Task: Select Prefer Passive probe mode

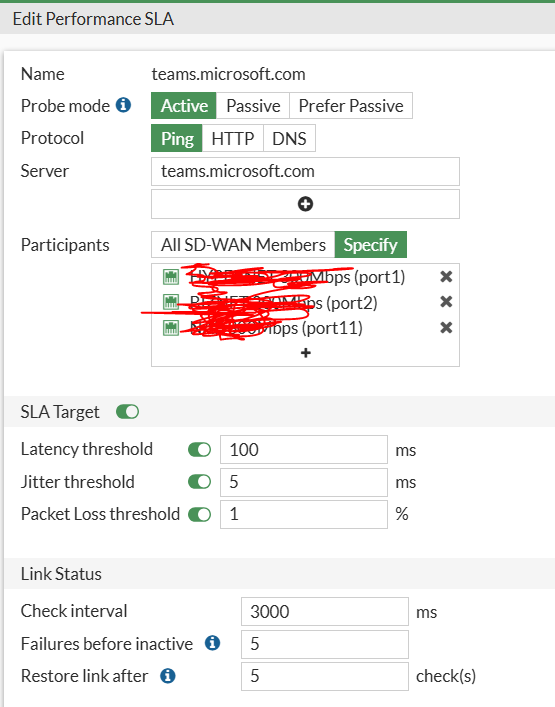Action: tap(351, 106)
